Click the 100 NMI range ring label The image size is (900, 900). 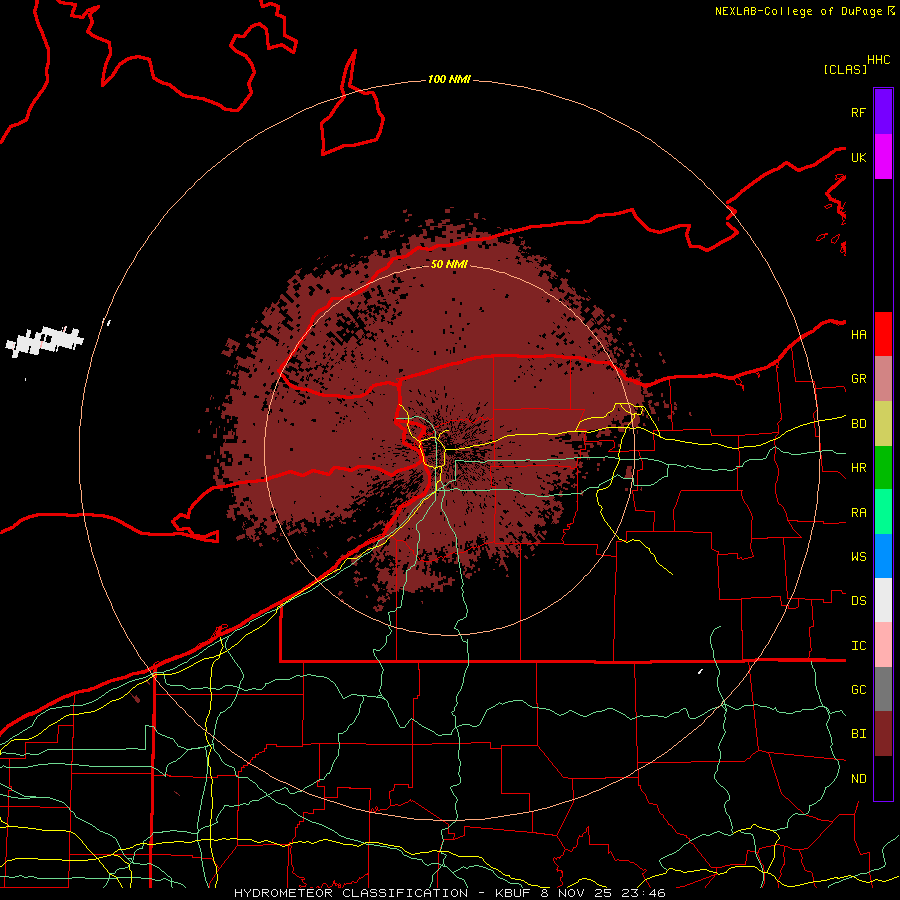pyautogui.click(x=449, y=79)
